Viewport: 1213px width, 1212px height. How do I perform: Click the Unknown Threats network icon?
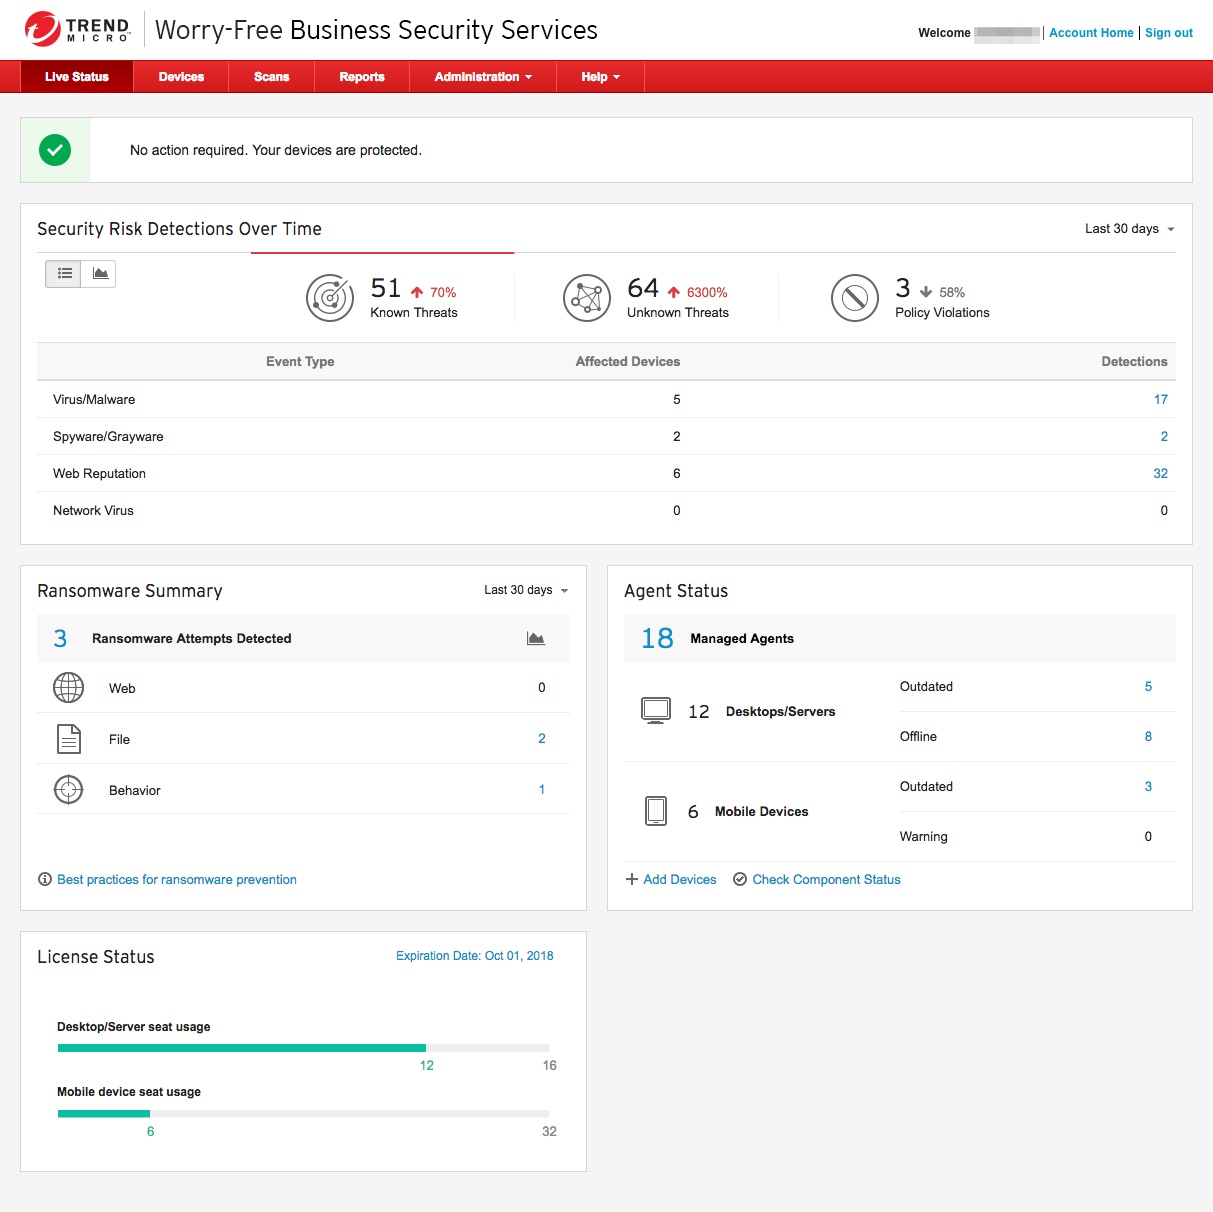click(x=587, y=298)
